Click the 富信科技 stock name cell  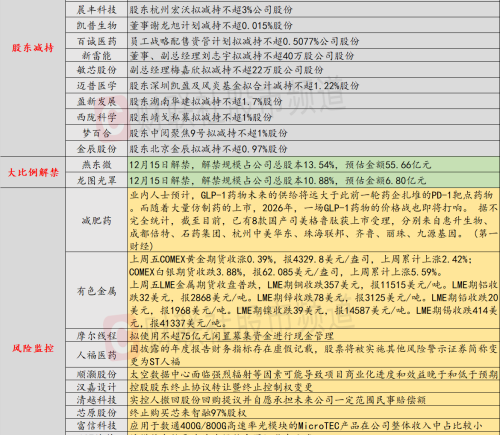point(97,425)
